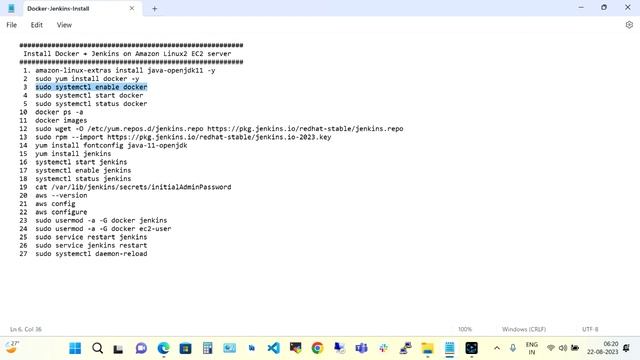Click the 'sudo rpm --import' line
The height and width of the screenshot is (360, 640).
(x=183, y=137)
